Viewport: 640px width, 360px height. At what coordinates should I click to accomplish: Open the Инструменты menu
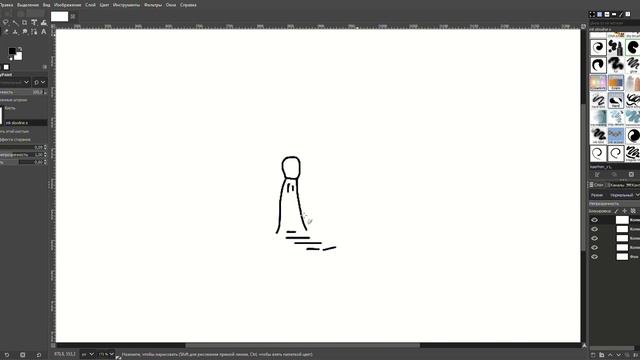click(x=126, y=5)
